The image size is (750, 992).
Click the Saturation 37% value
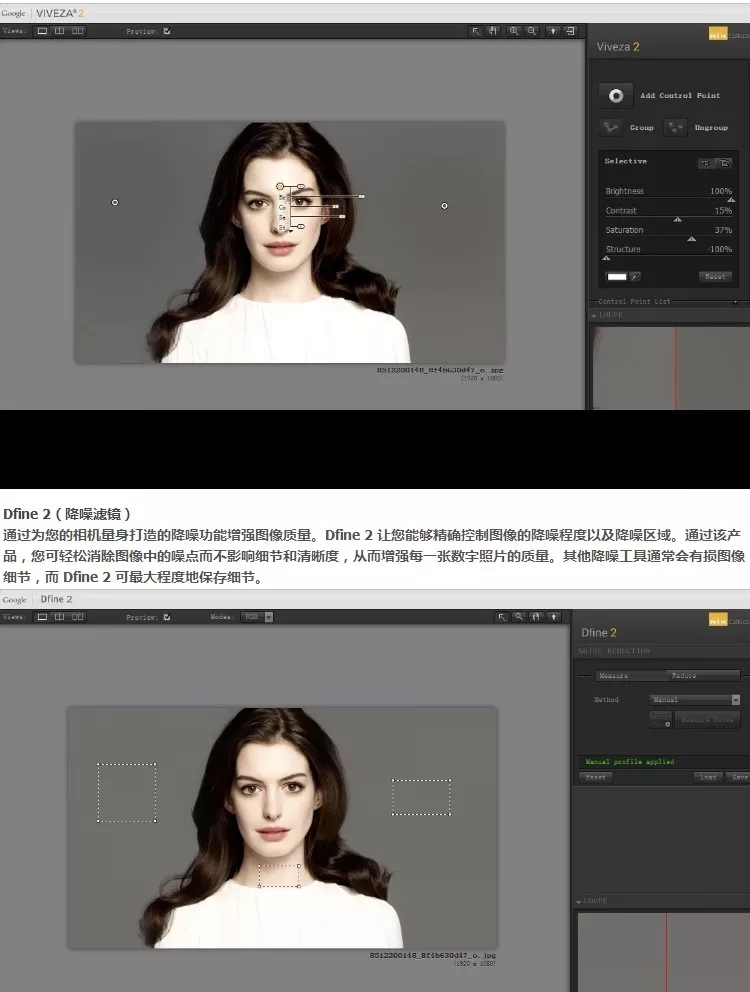point(723,230)
